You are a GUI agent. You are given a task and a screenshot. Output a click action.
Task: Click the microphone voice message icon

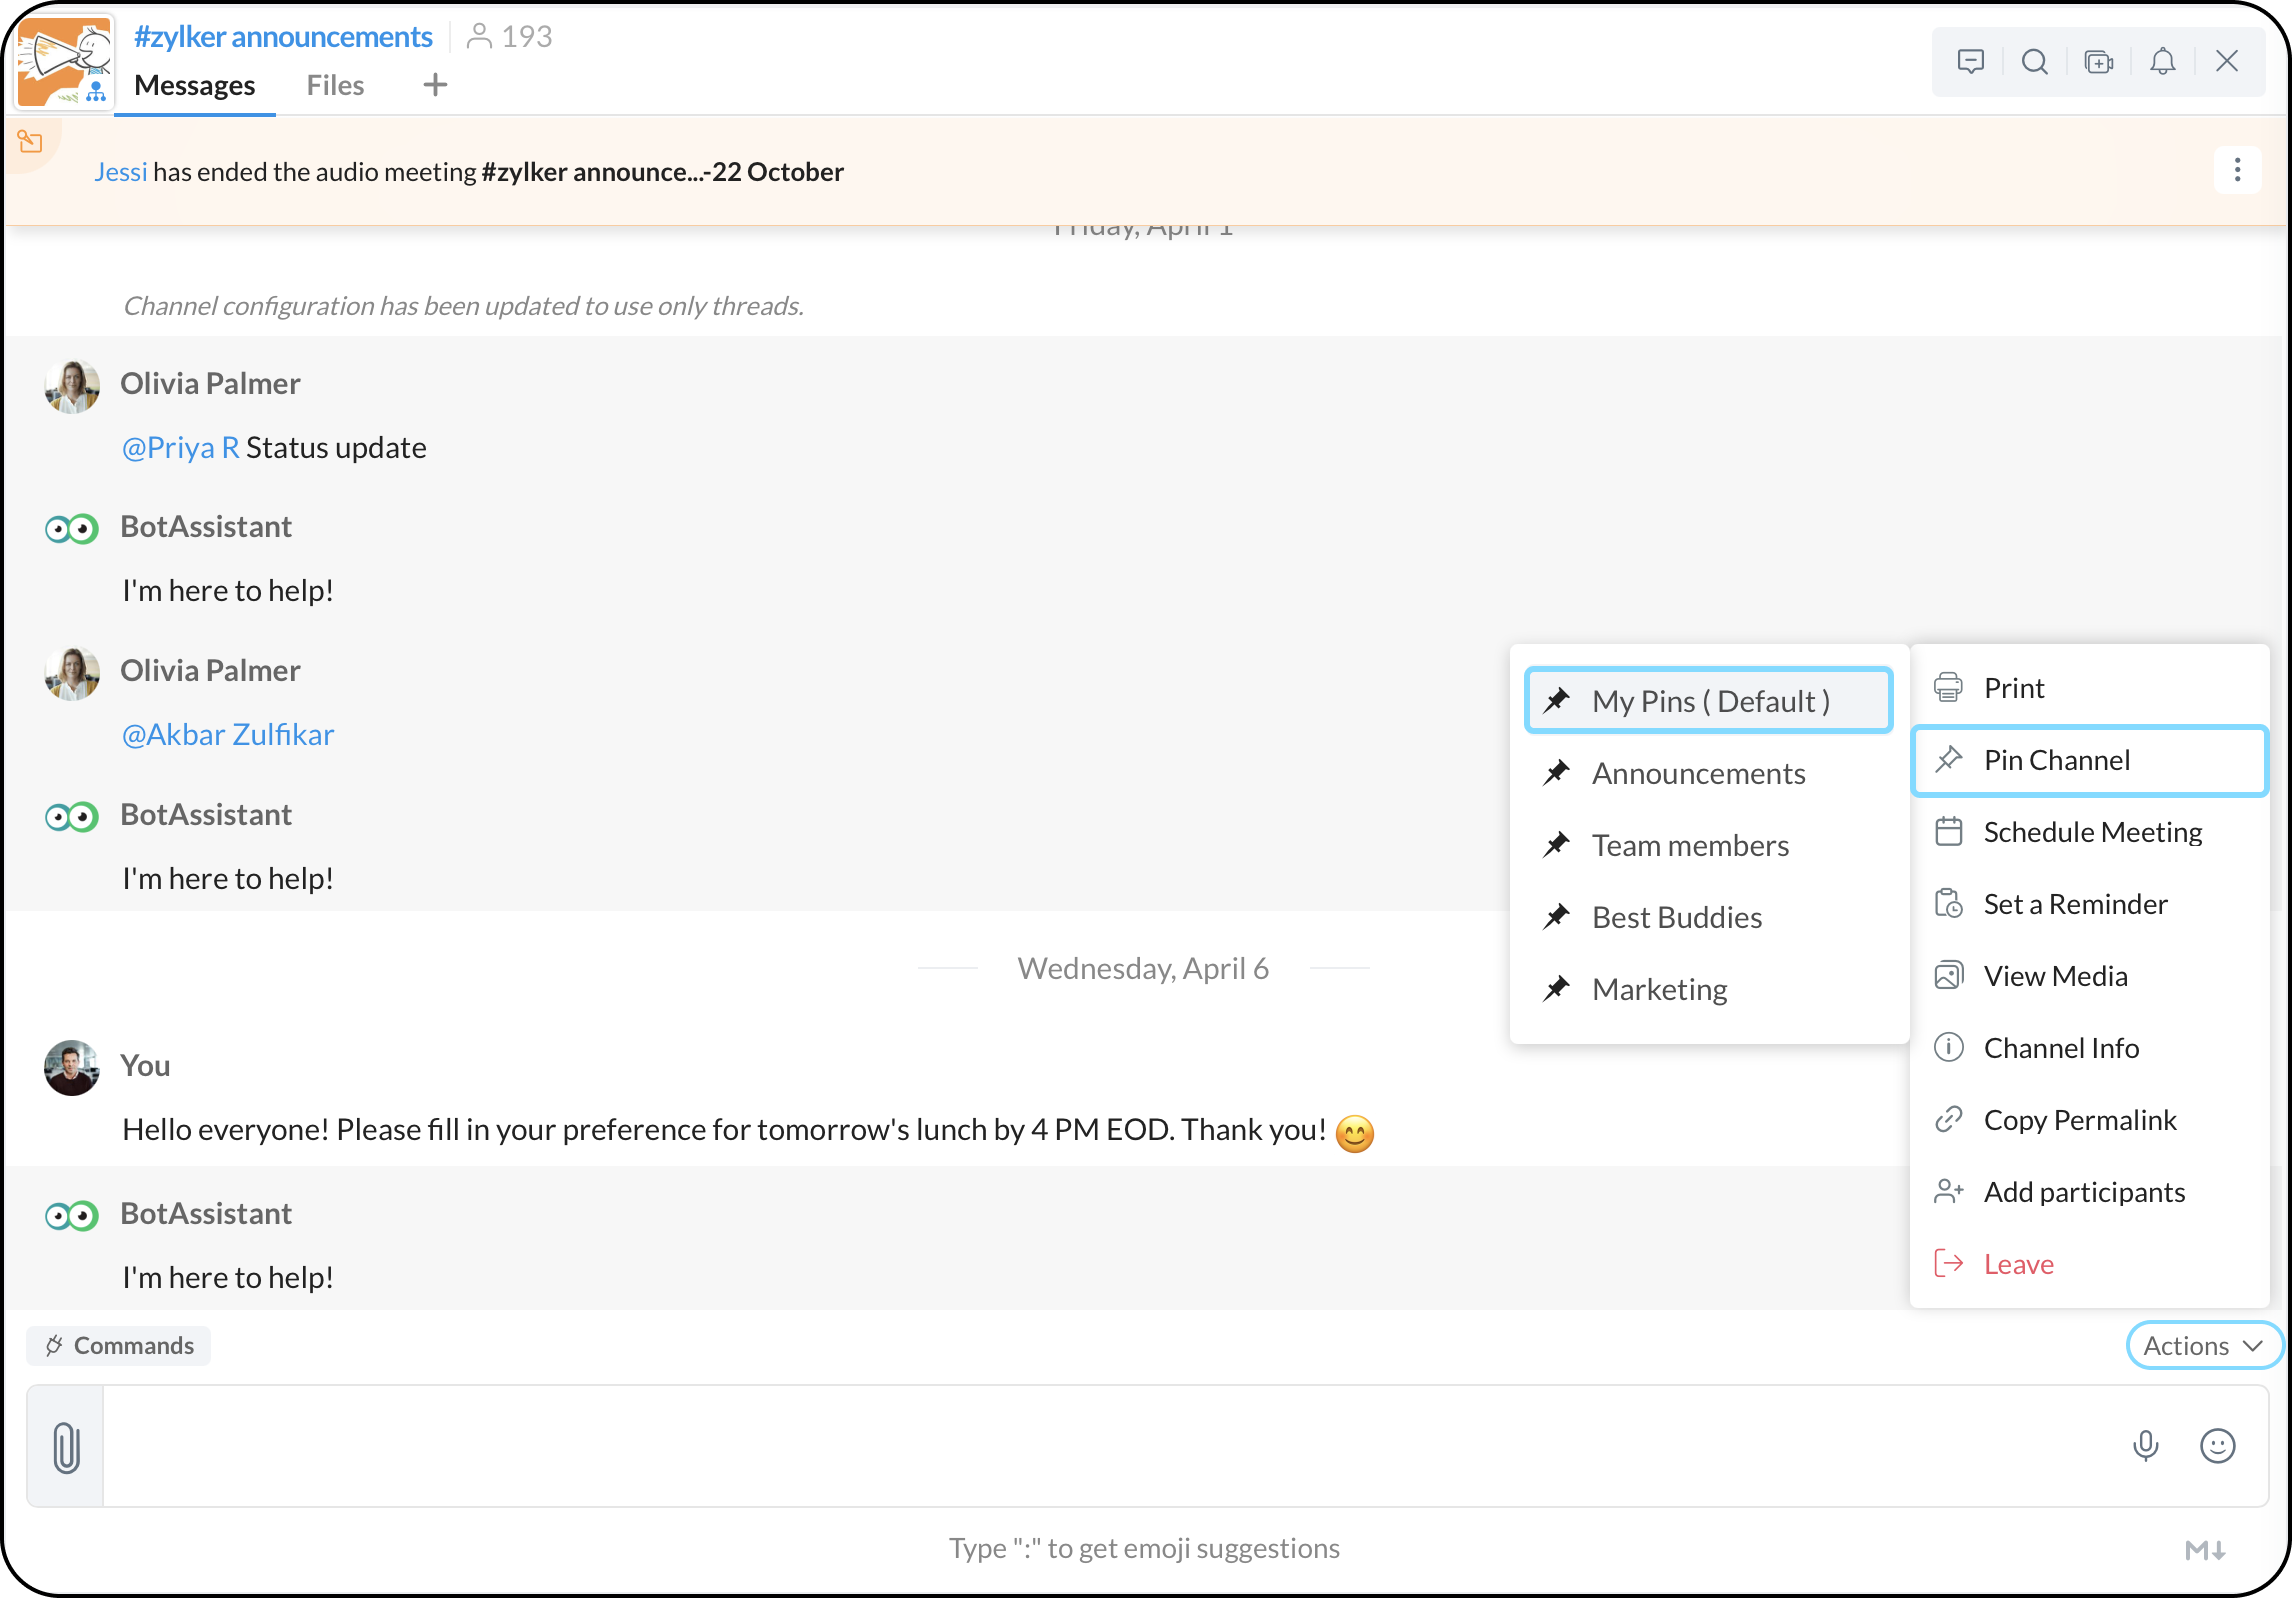(x=2145, y=1446)
